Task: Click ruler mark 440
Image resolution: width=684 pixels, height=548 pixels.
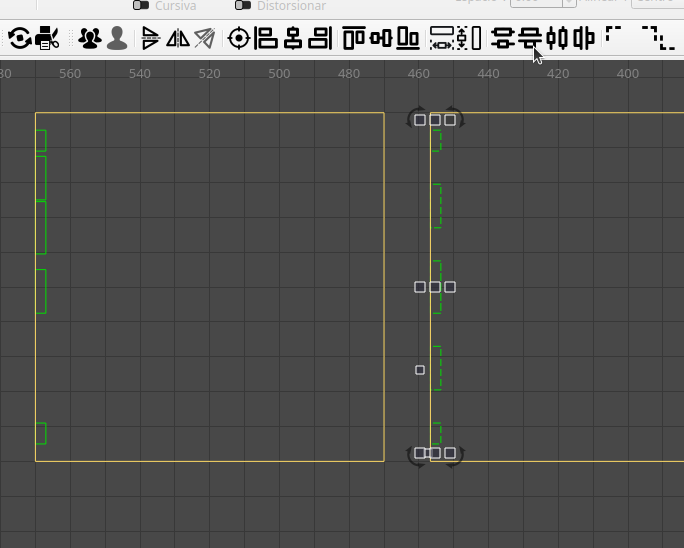Action: (x=488, y=73)
